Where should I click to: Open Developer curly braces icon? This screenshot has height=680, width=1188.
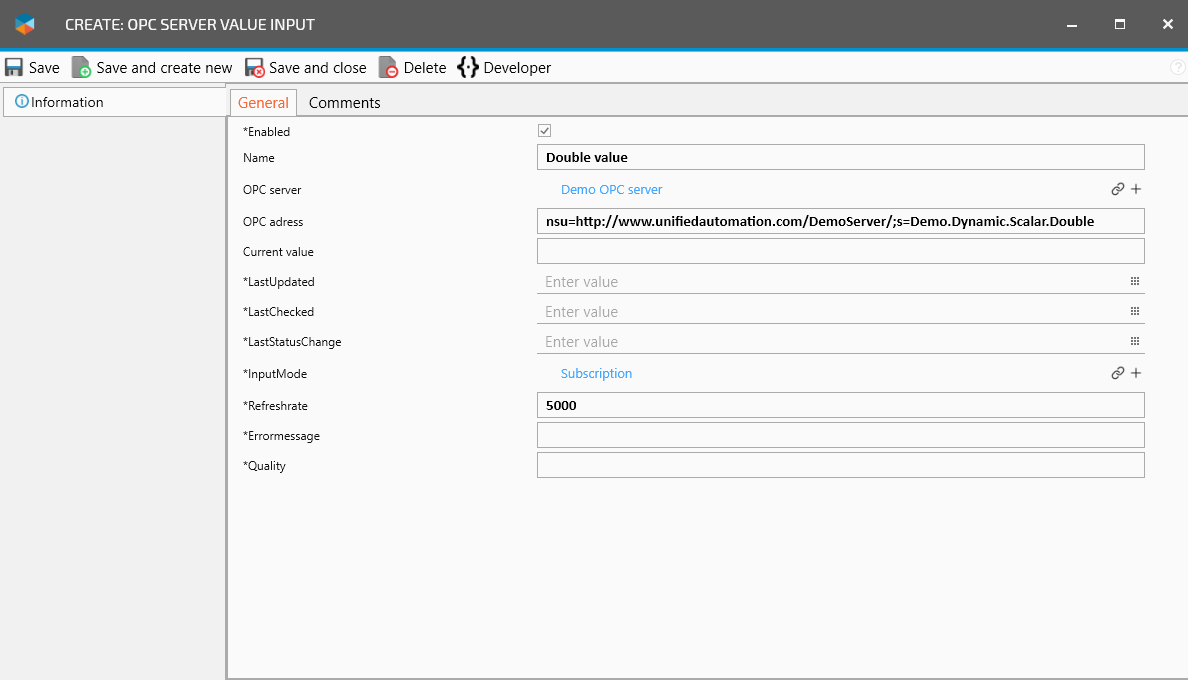tap(467, 68)
